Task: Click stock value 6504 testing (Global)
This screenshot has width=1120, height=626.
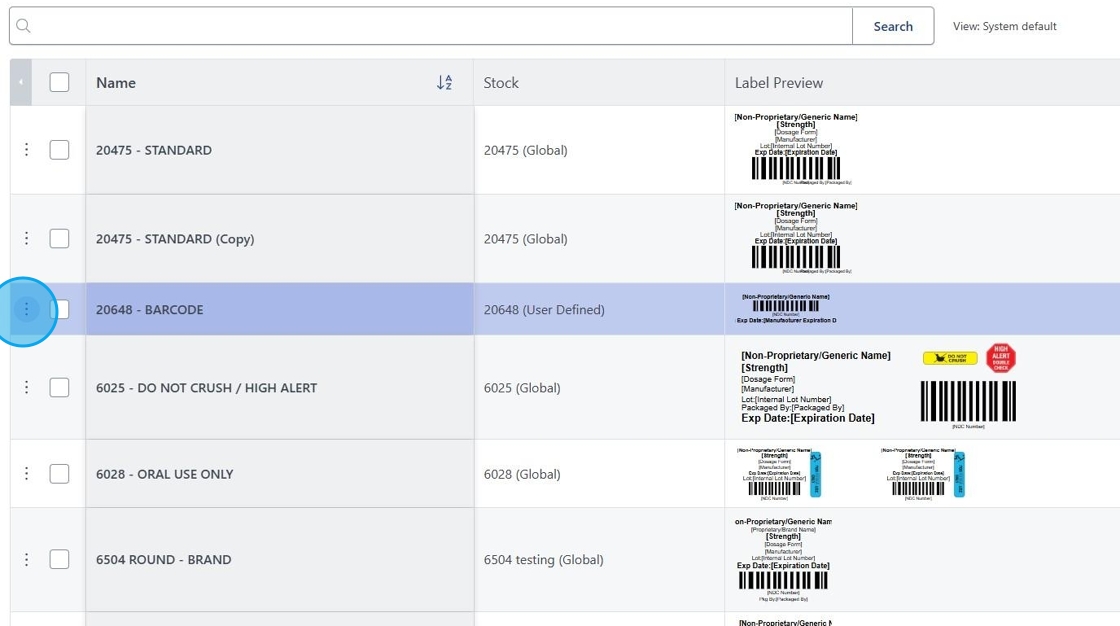Action: (x=543, y=560)
